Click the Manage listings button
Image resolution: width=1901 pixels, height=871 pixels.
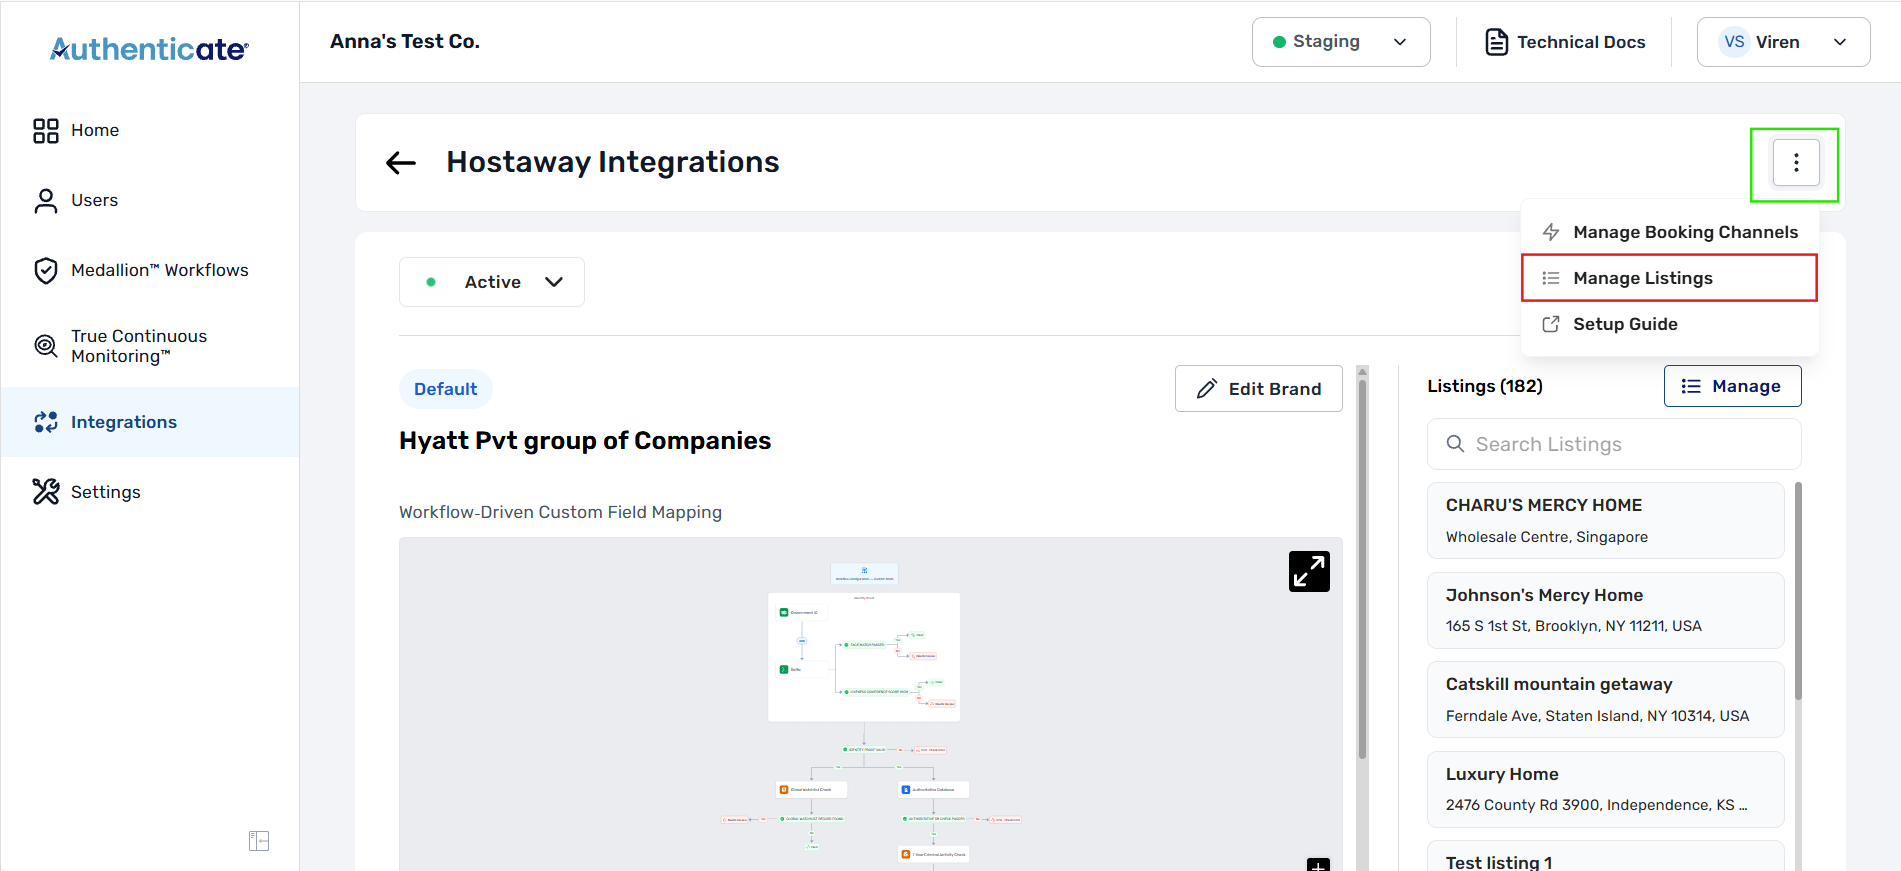click(x=1732, y=386)
